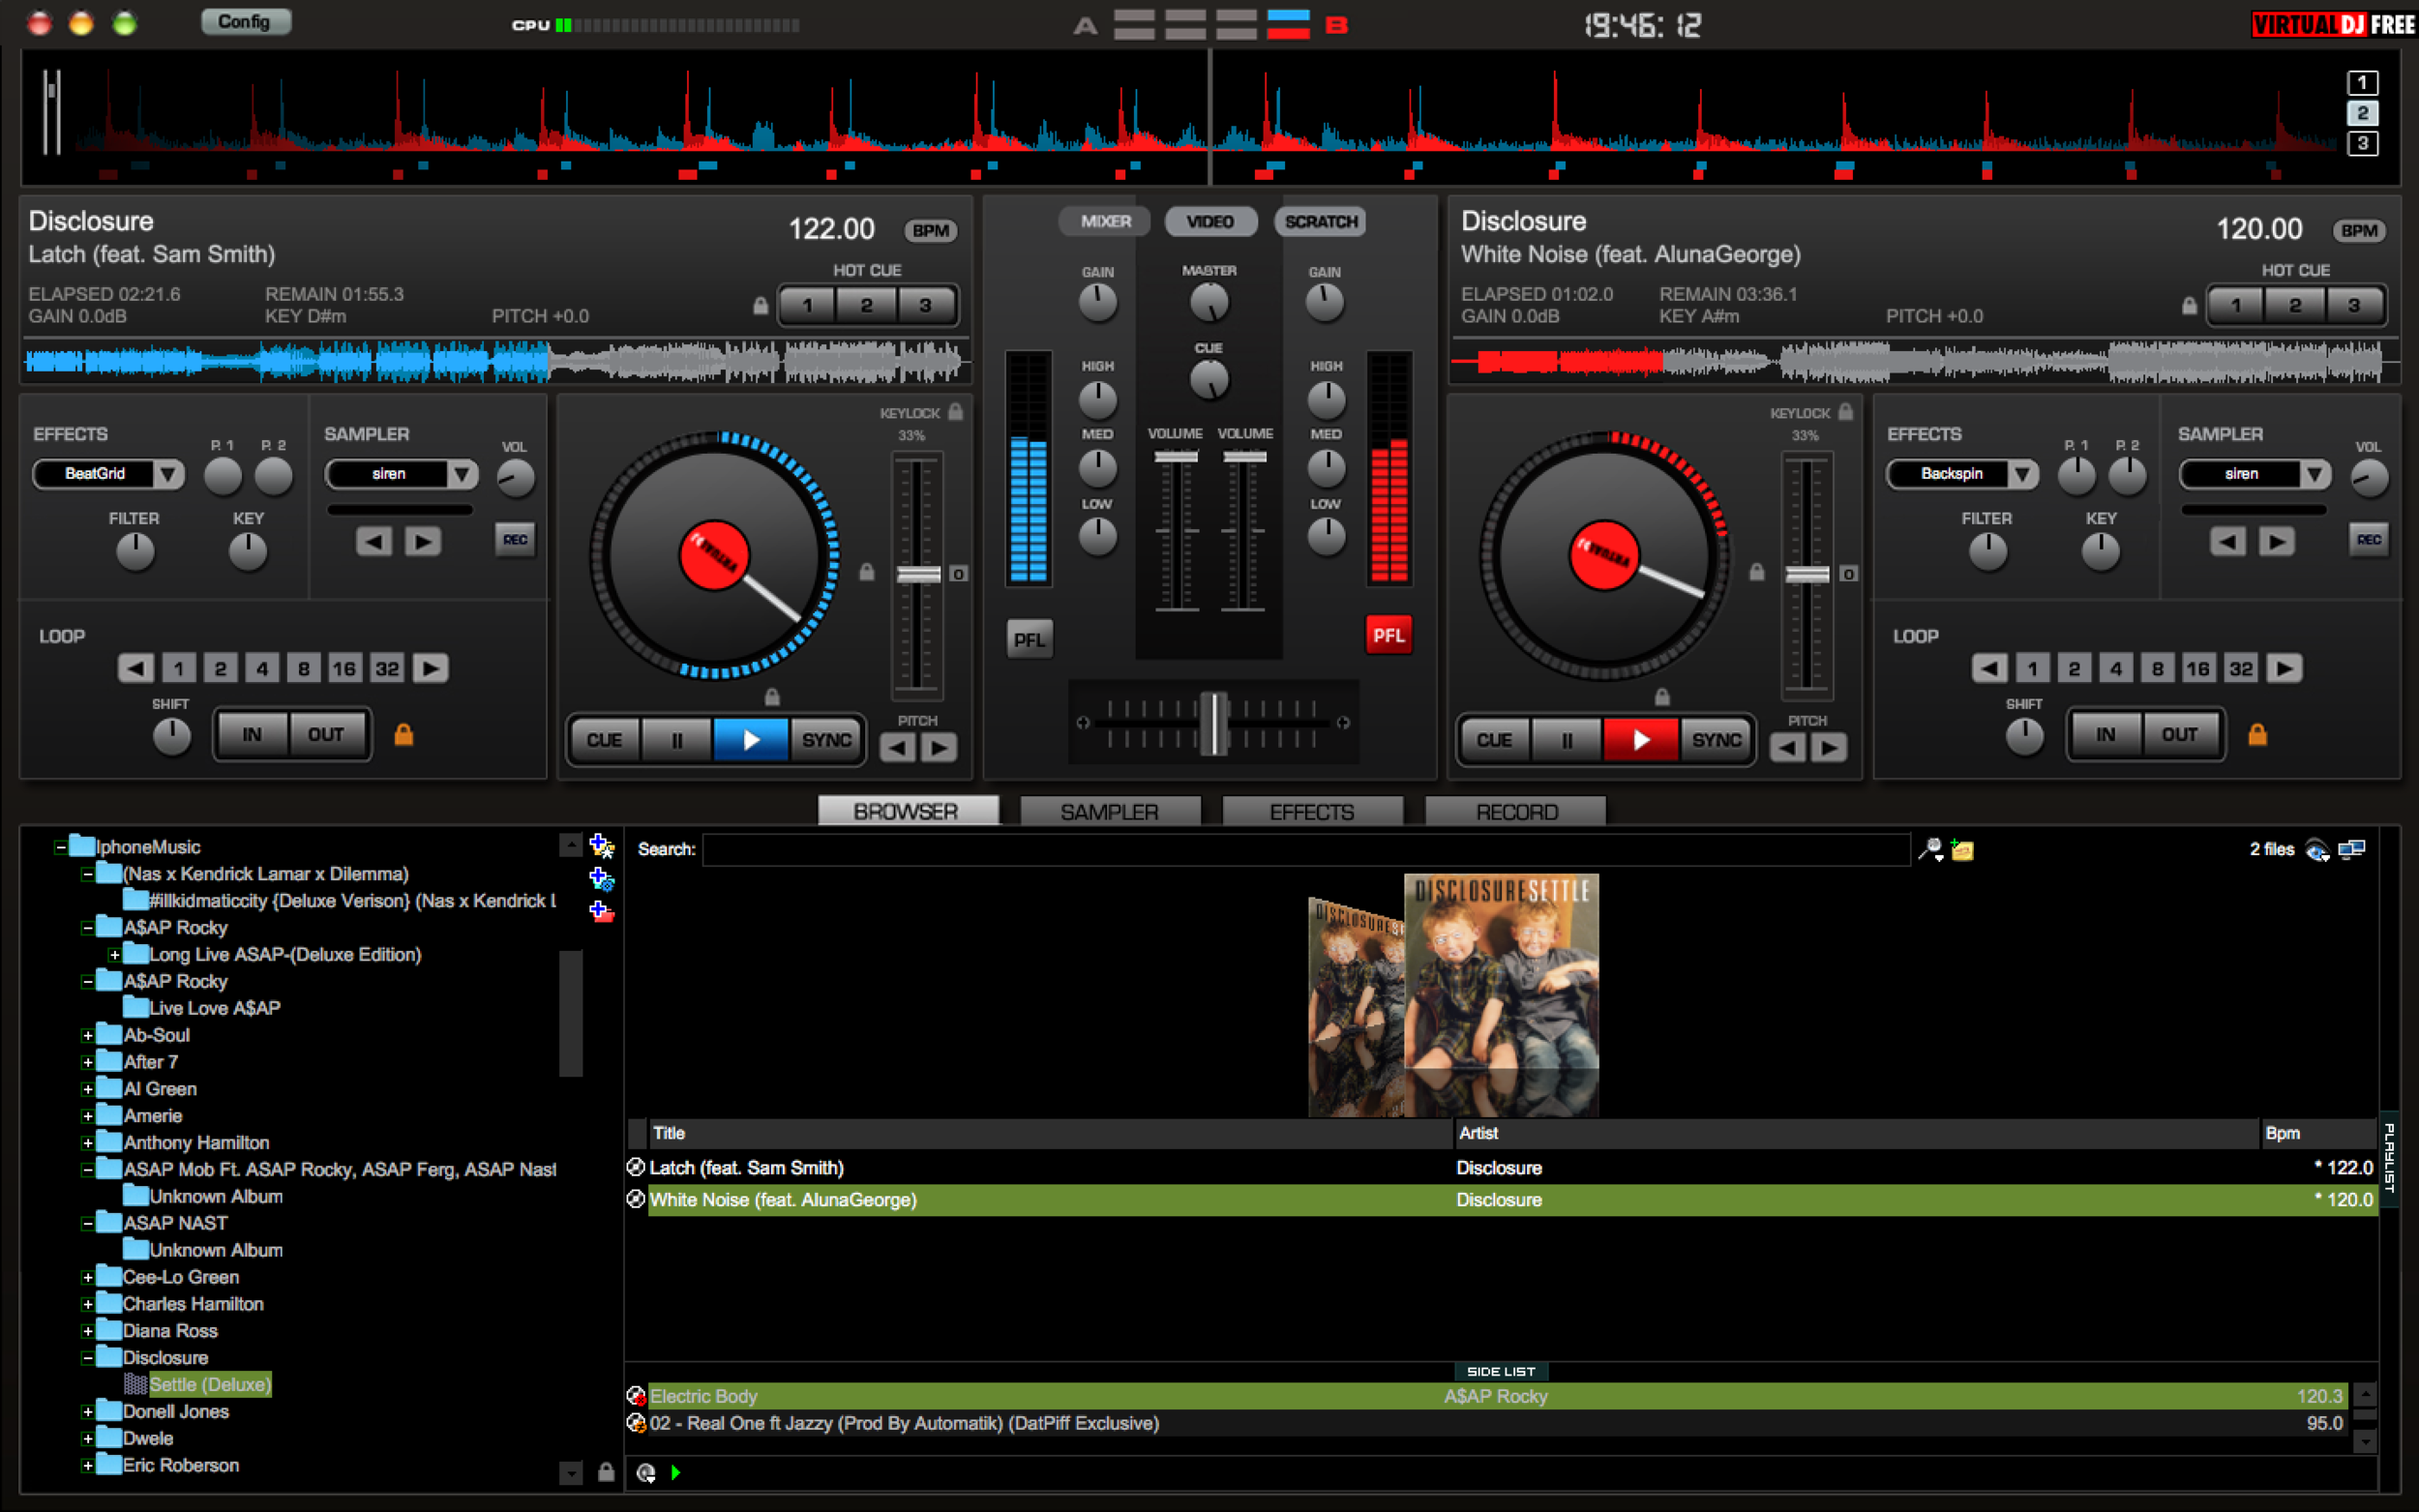Open right deck Backspin effect dropdown
This screenshot has height=1512, width=2419.
point(2022,474)
